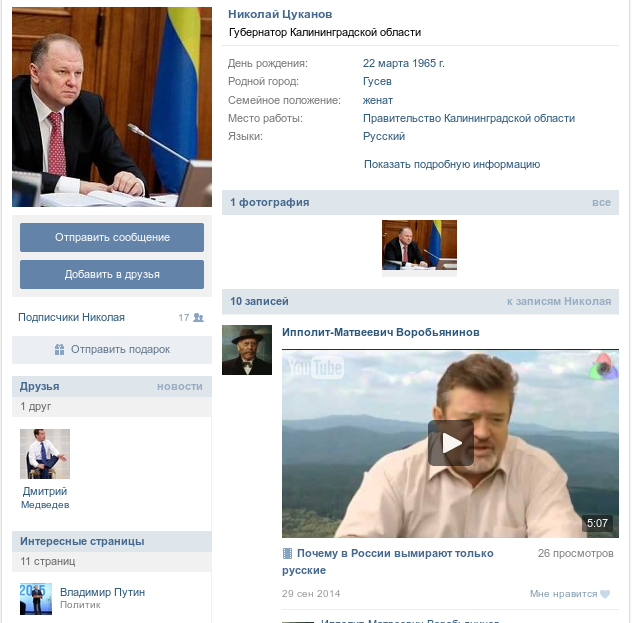Click the subscribers people icon

pos(198,318)
